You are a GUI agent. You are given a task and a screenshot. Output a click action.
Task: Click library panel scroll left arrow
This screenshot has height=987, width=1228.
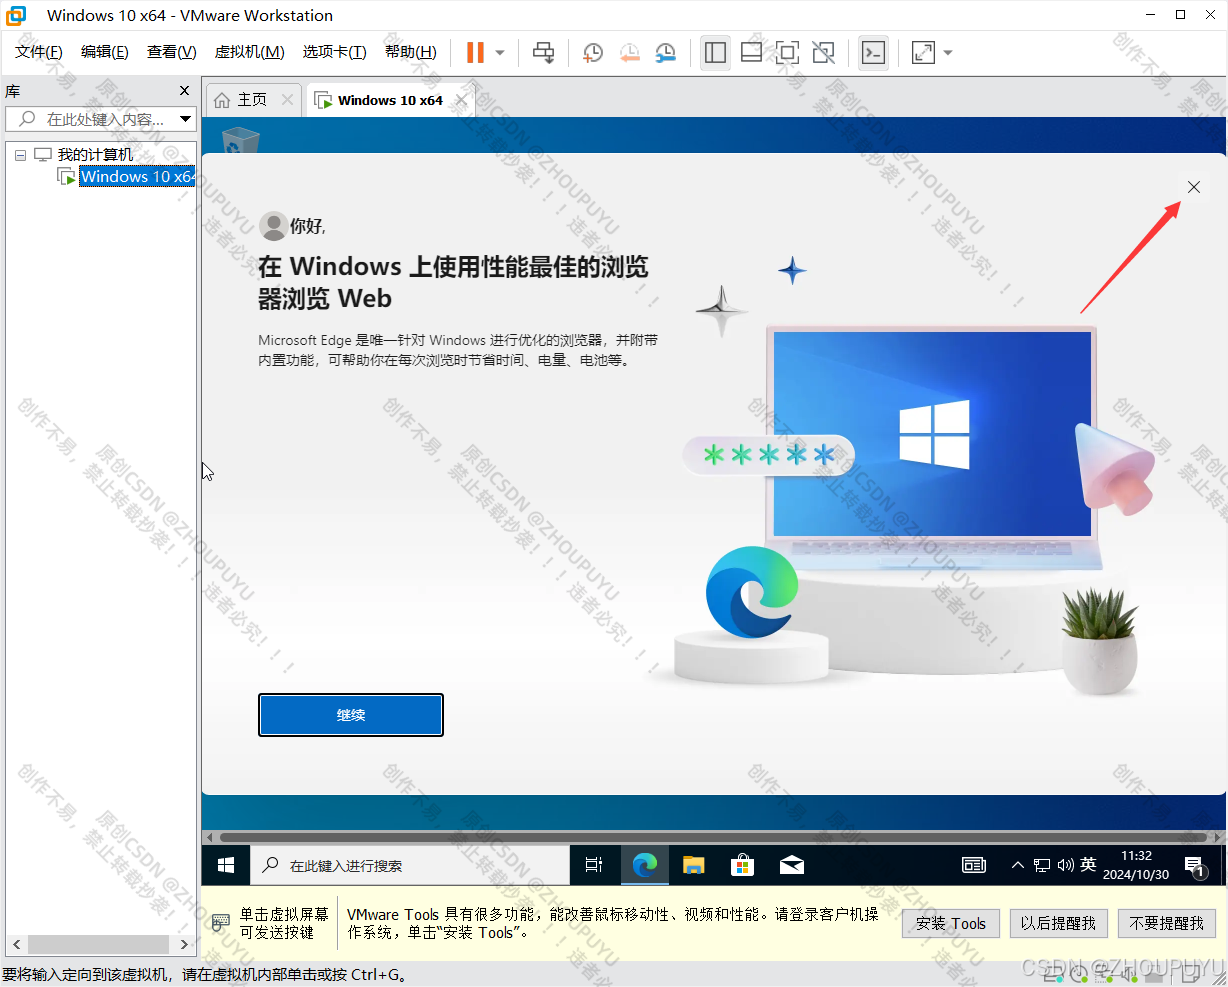[x=16, y=944]
